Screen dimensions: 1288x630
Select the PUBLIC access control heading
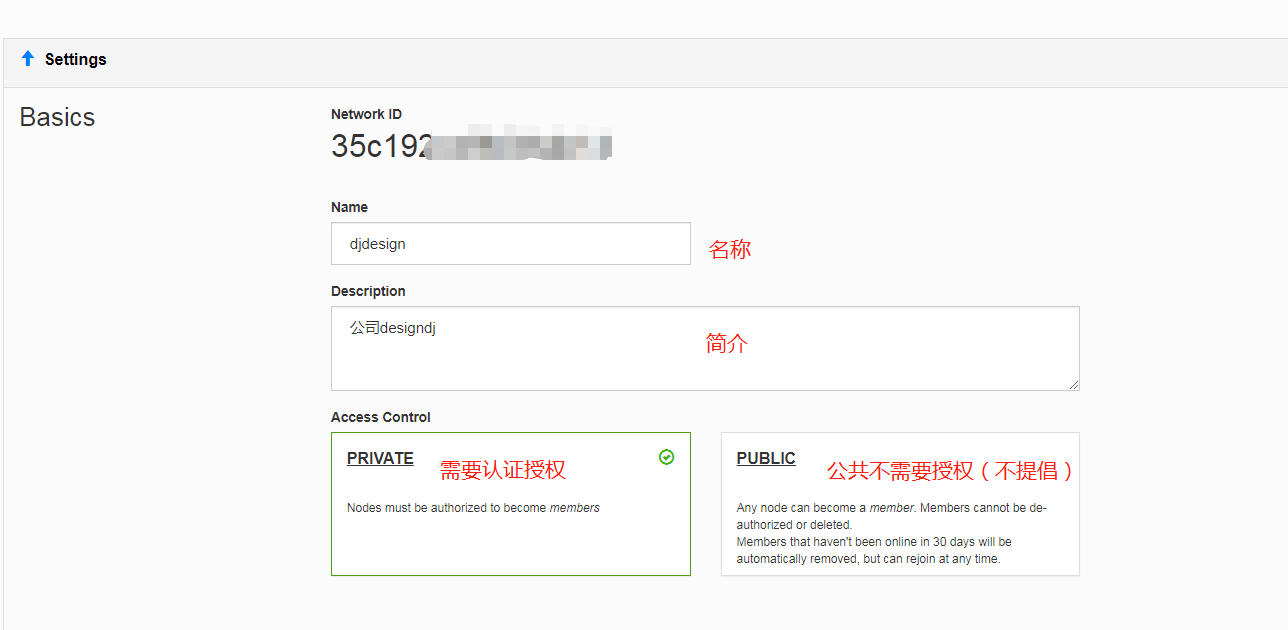click(x=766, y=459)
